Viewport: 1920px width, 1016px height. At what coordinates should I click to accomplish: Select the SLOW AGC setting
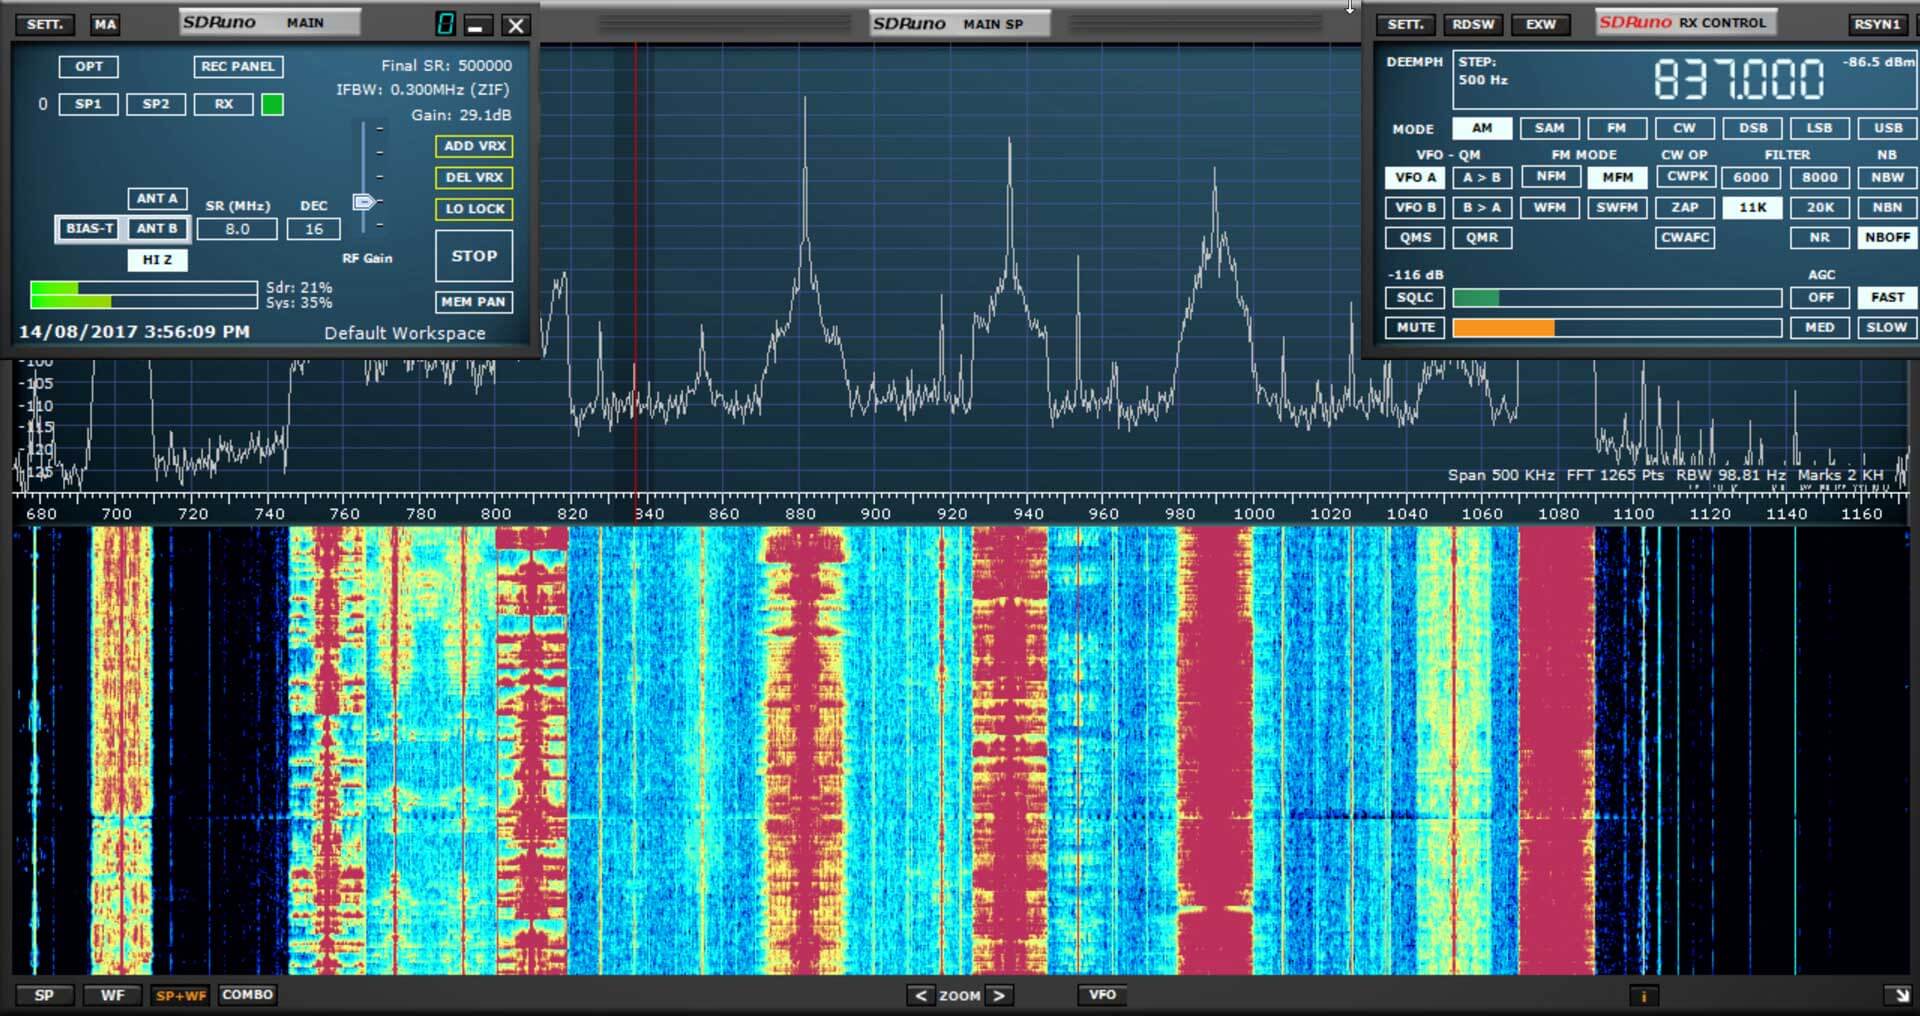1886,327
